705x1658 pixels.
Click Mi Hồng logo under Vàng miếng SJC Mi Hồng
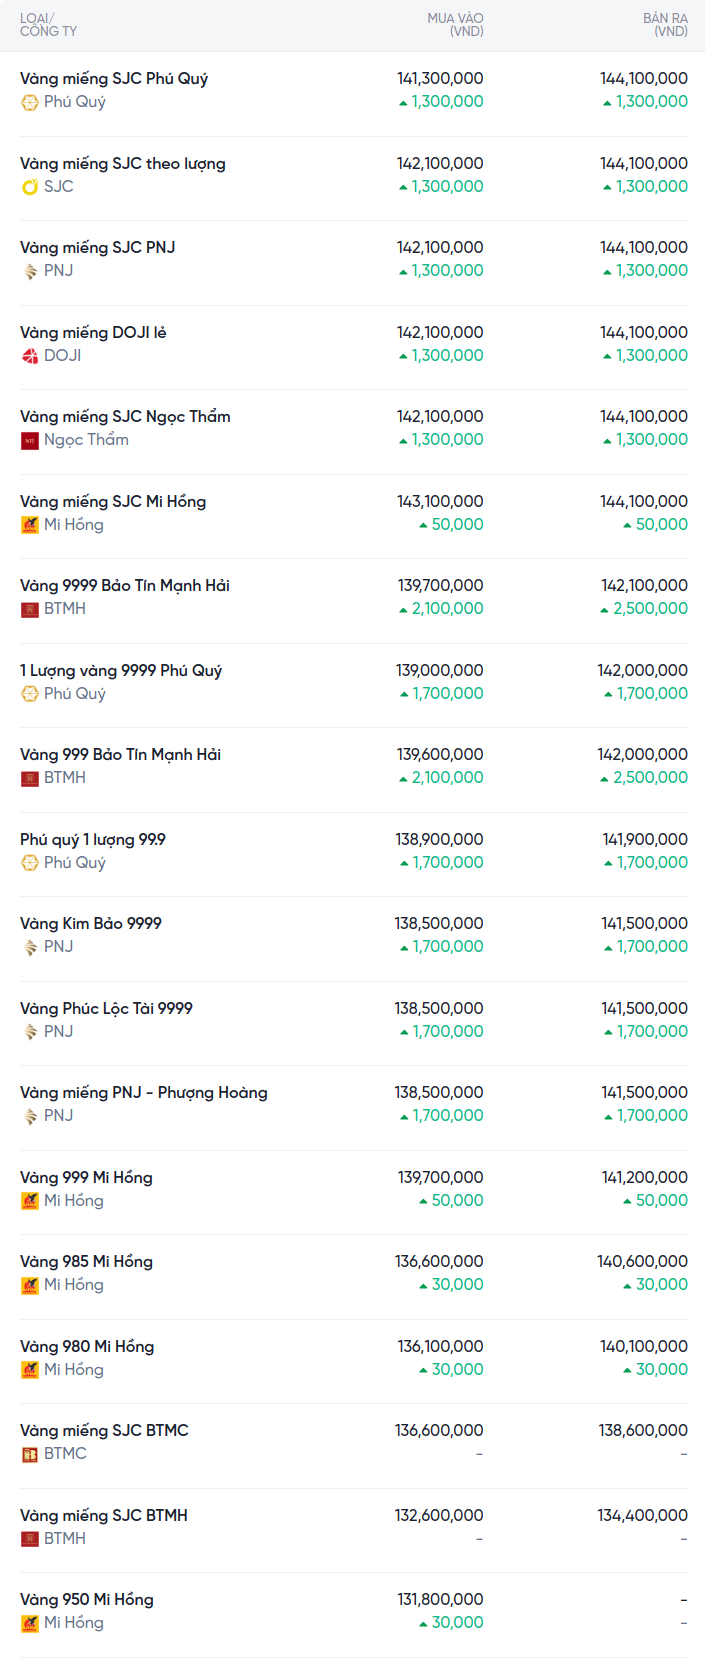30,525
